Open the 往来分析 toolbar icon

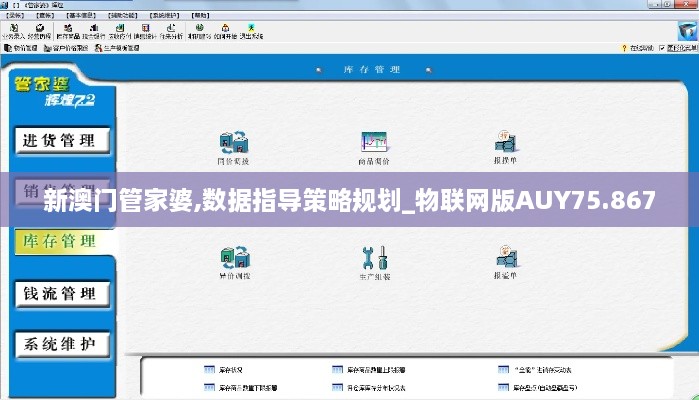point(171,32)
